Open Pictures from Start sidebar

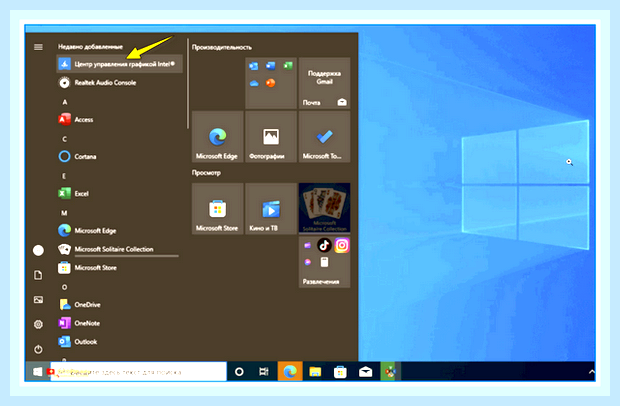38,300
